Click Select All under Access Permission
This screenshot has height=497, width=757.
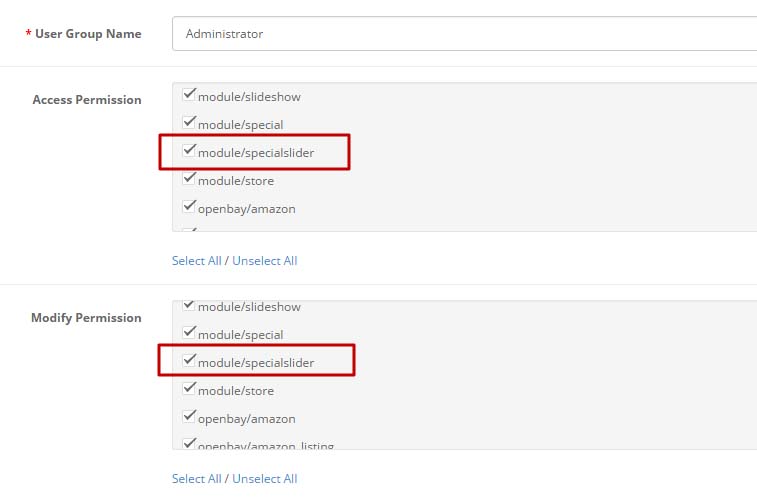coord(196,261)
